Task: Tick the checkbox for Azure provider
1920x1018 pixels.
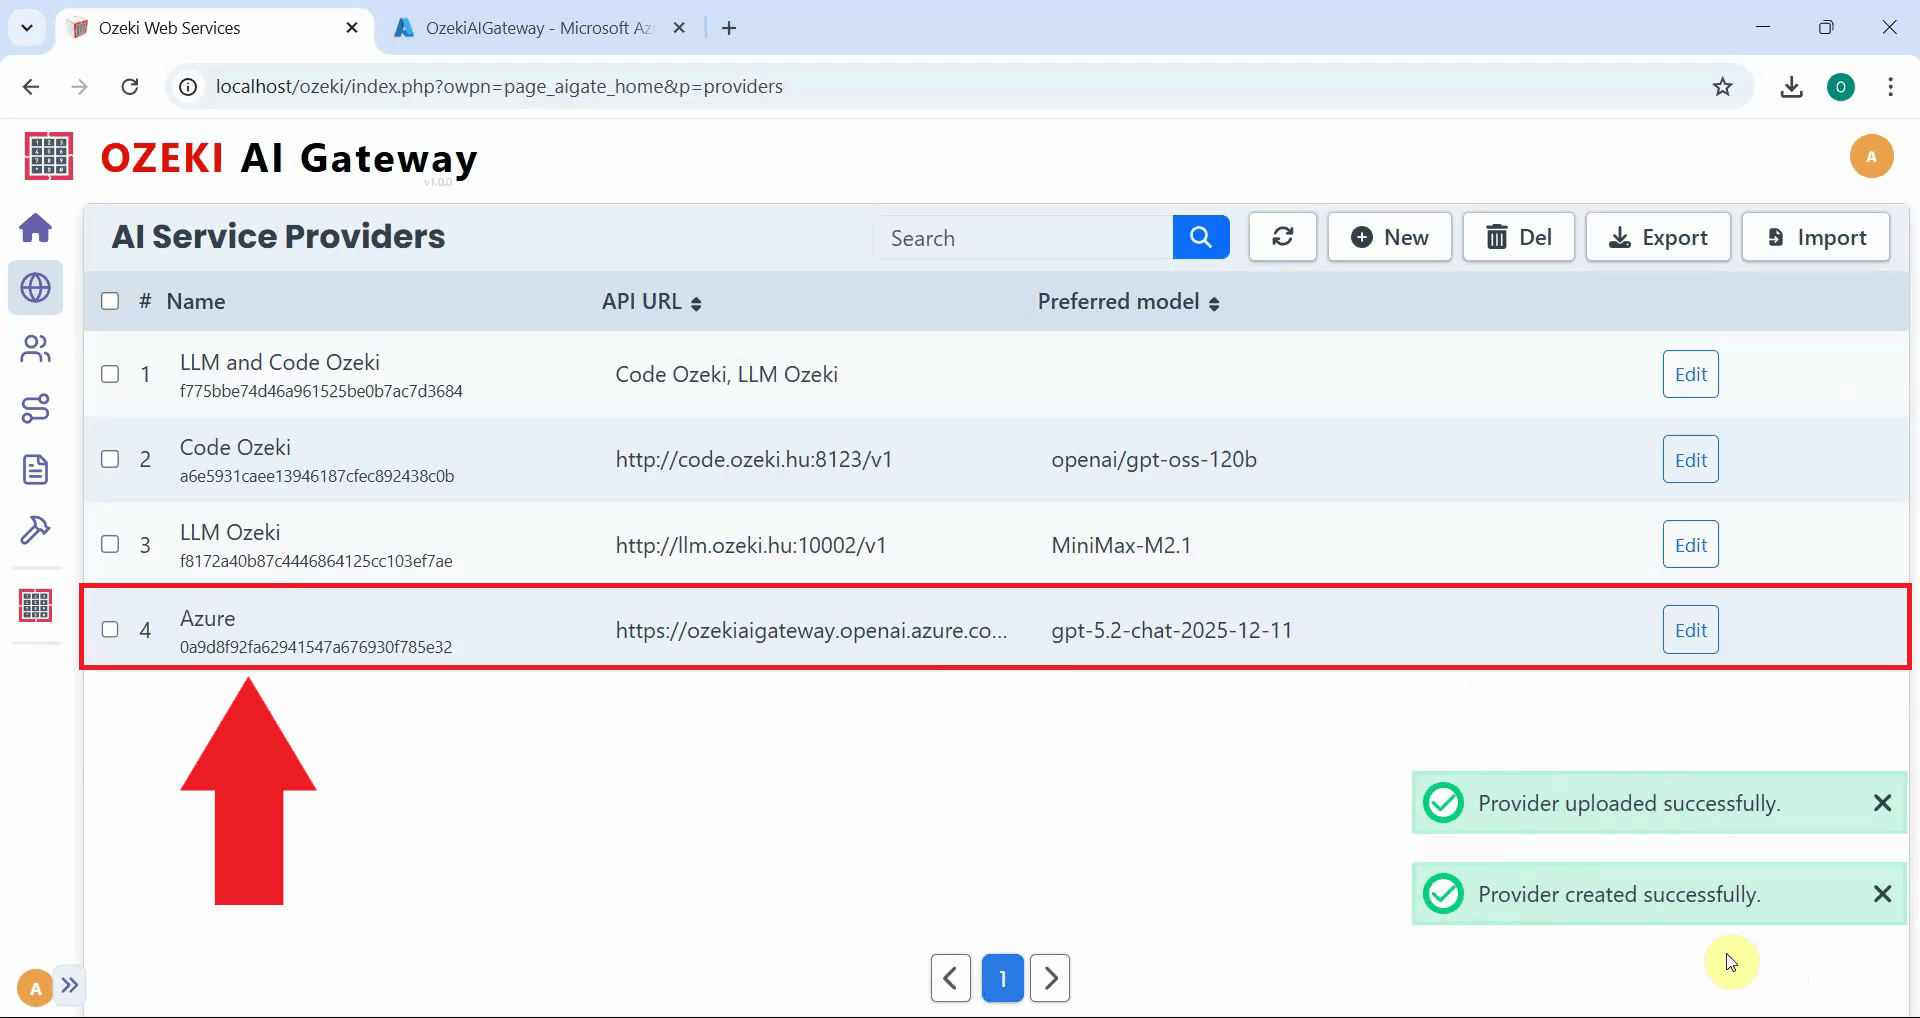Action: (x=110, y=630)
